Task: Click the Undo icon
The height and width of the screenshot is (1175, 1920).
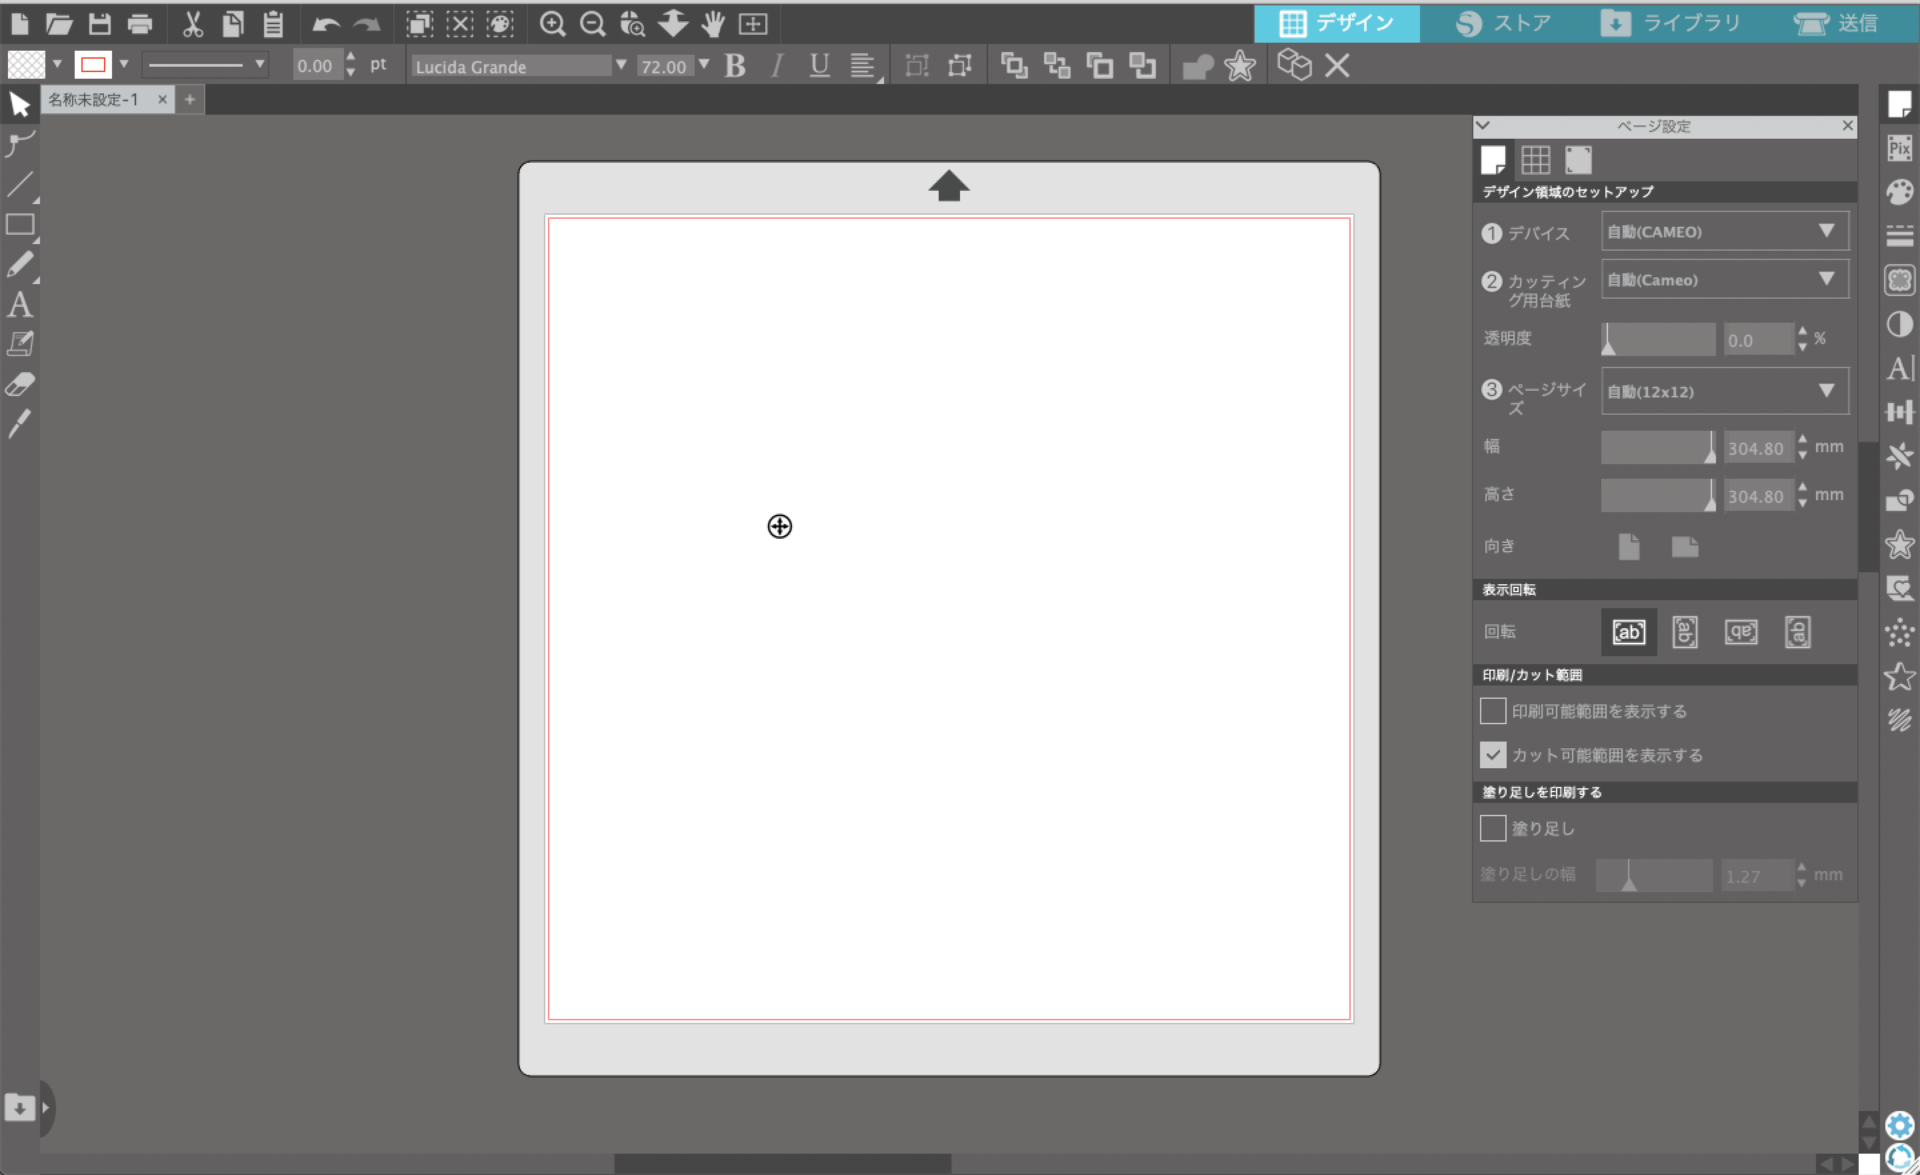Action: tap(324, 23)
